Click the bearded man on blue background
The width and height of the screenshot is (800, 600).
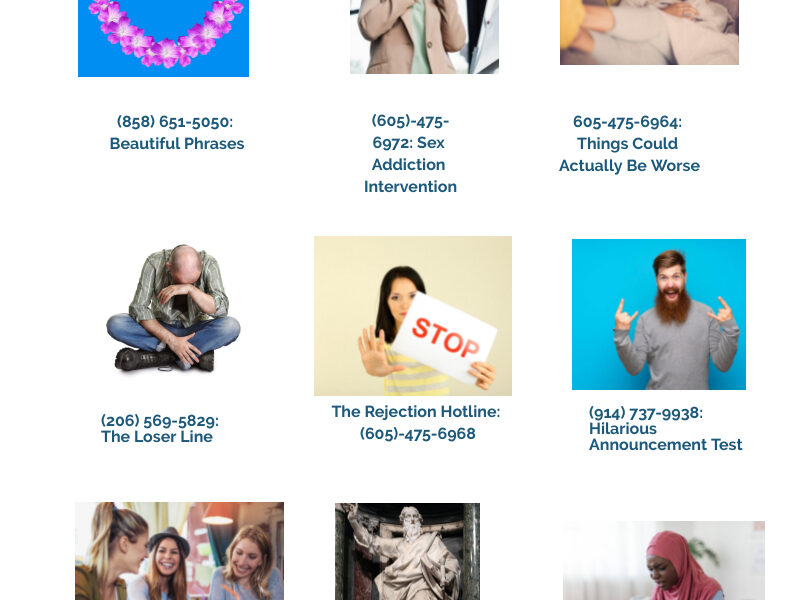tap(659, 314)
